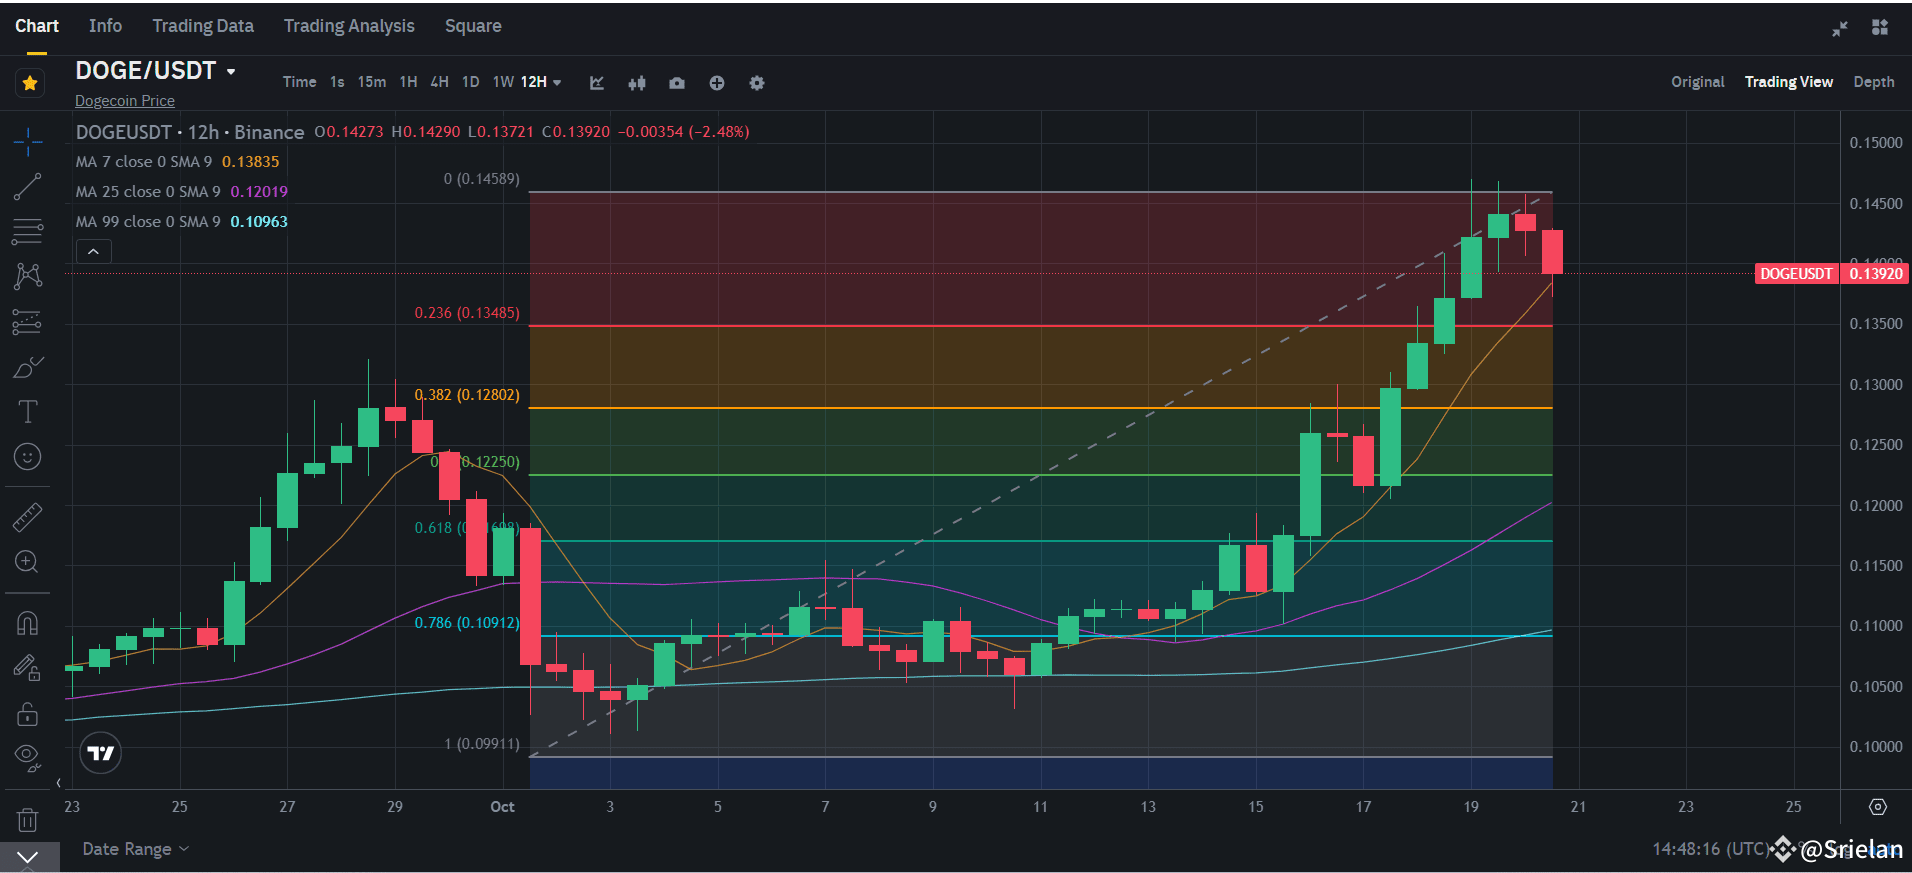The height and width of the screenshot is (873, 1912).
Task: Open the multi-chart grid layout icon
Action: (1880, 27)
